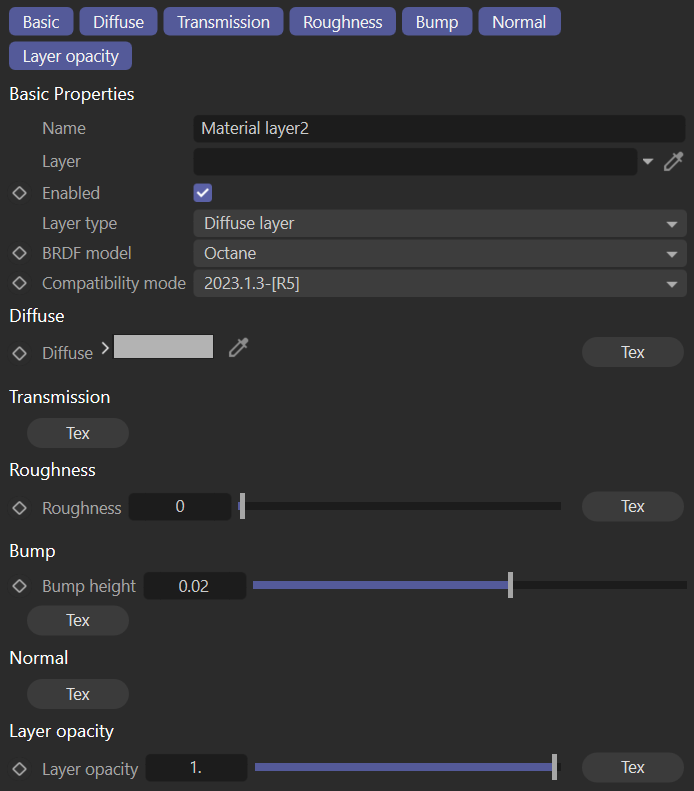Click keyframe diamond for Layer opacity
694x791 pixels.
[x=19, y=769]
